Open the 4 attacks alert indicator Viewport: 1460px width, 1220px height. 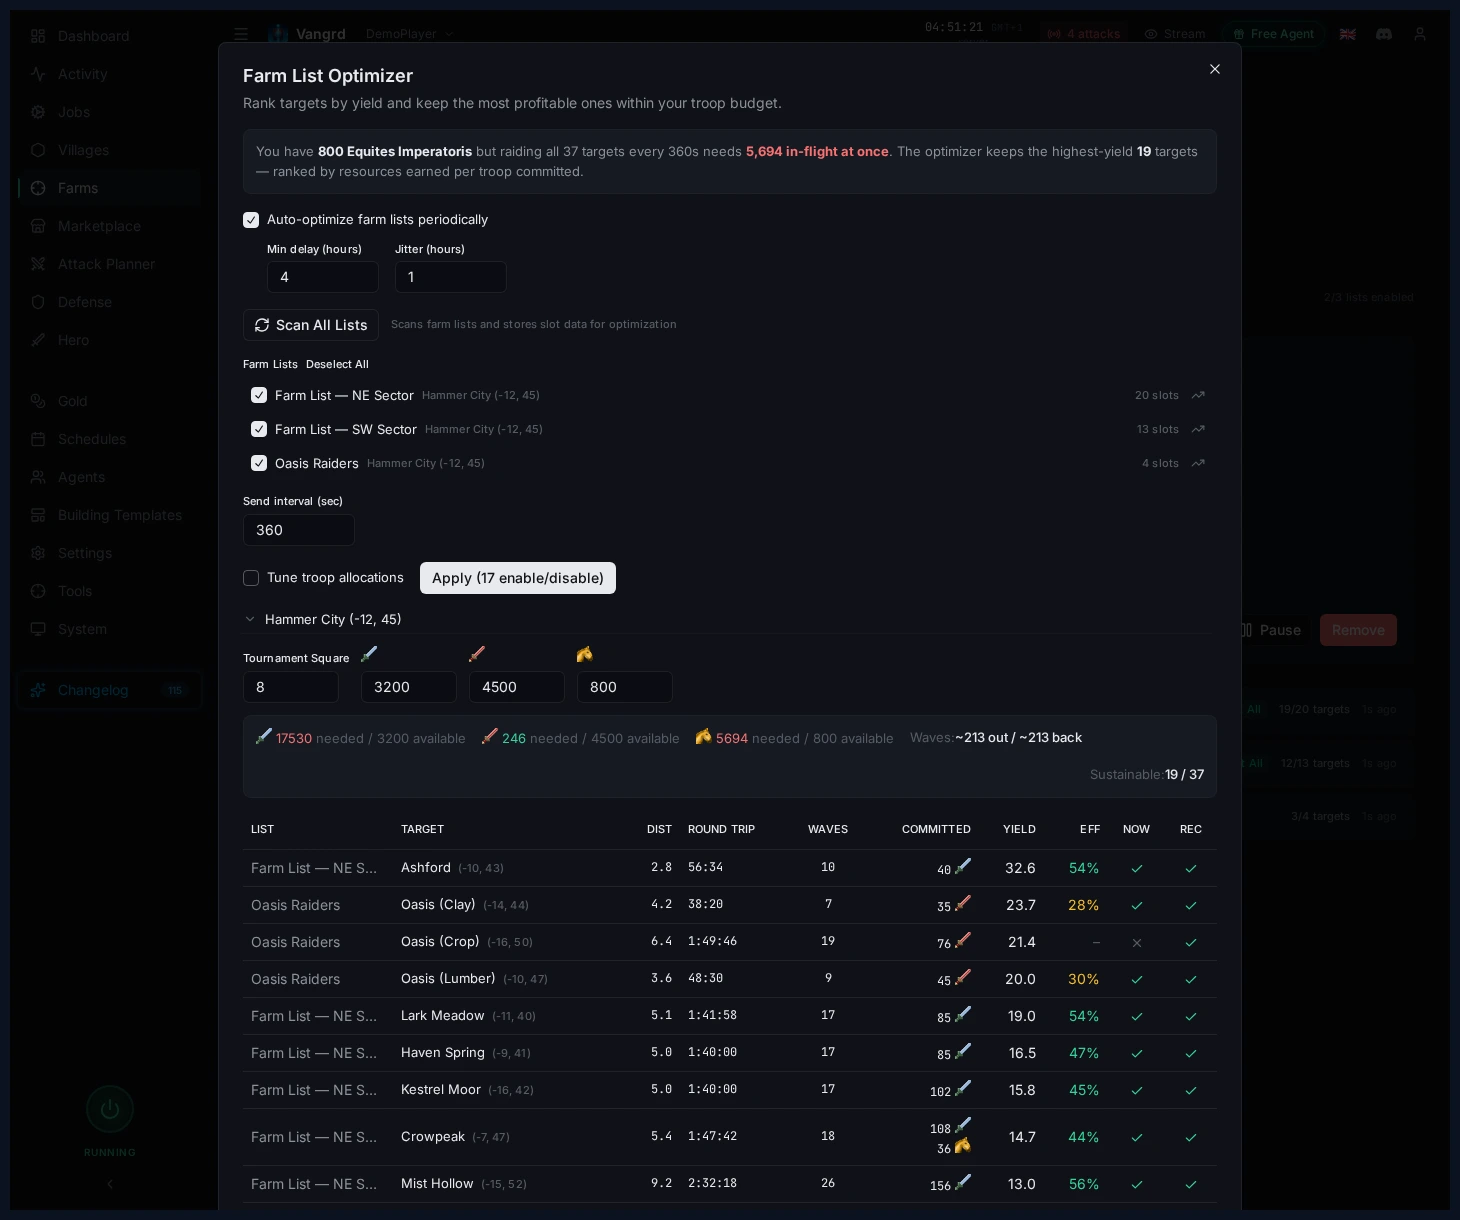click(x=1083, y=33)
